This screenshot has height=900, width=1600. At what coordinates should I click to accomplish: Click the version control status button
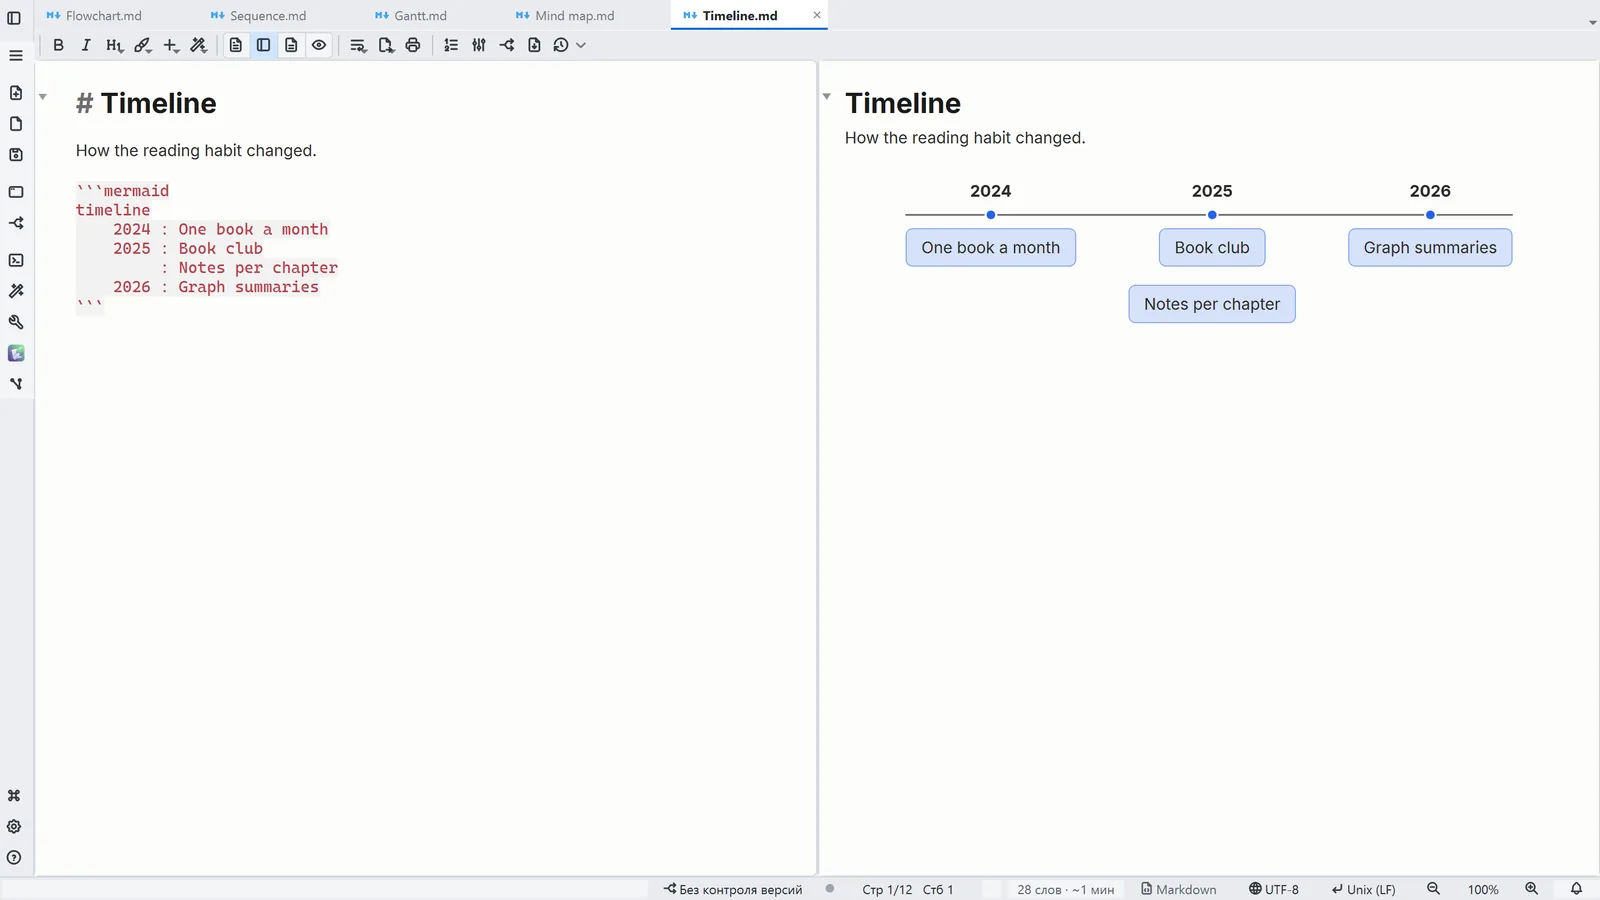point(733,889)
